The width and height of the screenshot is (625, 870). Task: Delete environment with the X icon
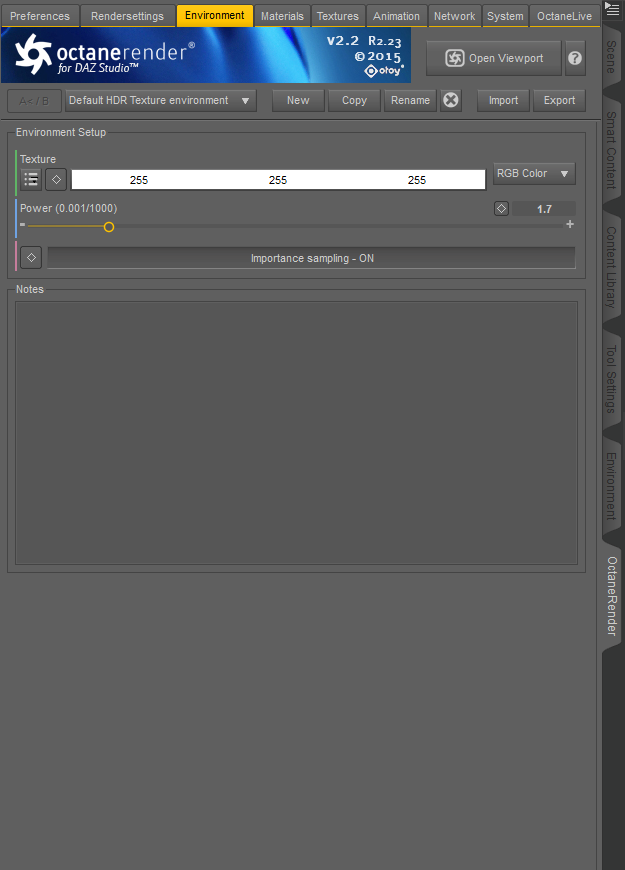point(451,100)
